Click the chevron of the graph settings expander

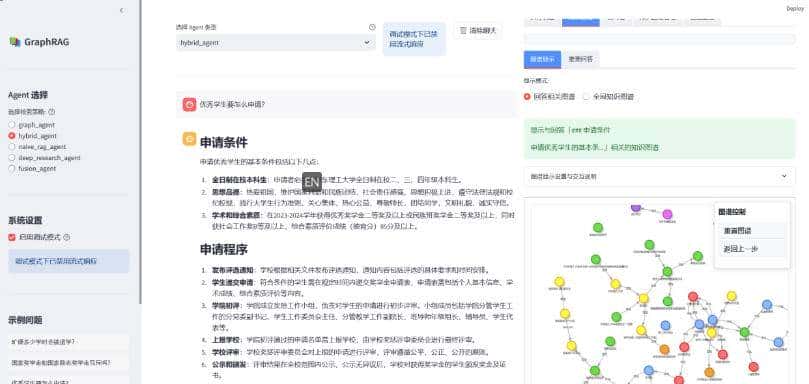point(784,177)
